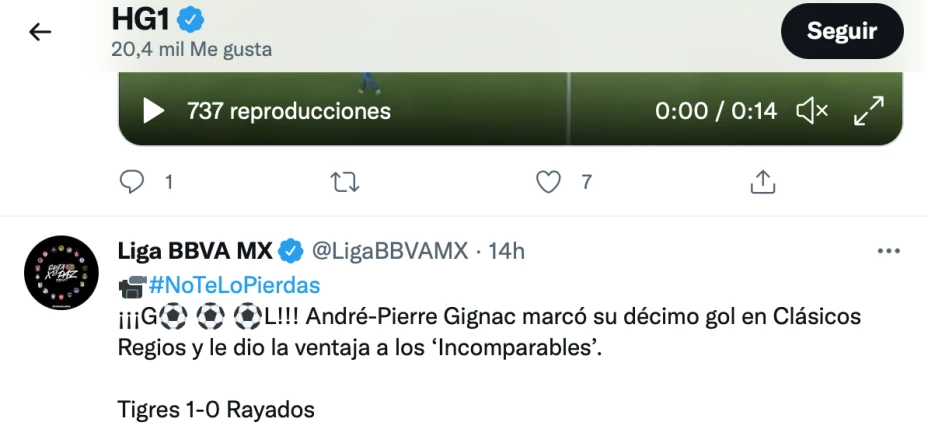This screenshot has height=443, width=928.
Task: Open the 14h tweet timestamp
Action: click(506, 251)
